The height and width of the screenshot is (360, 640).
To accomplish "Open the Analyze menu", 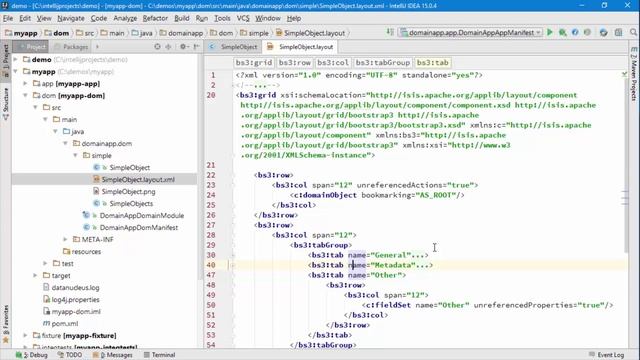I will (x=125, y=18).
